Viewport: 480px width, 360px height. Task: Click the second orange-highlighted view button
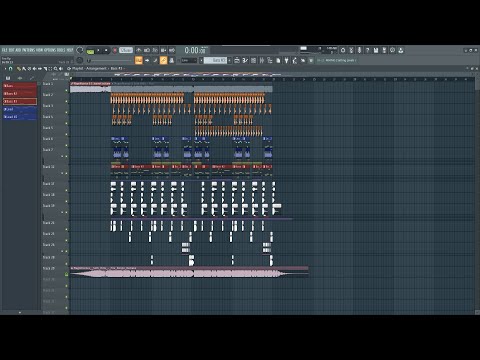pos(163,60)
